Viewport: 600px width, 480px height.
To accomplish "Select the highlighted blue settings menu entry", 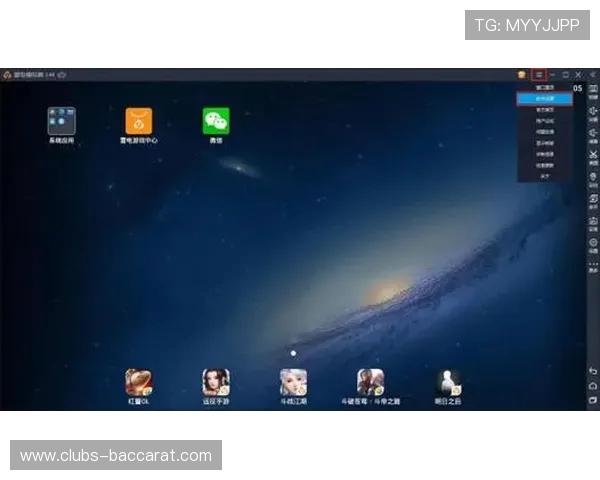I will click(544, 99).
